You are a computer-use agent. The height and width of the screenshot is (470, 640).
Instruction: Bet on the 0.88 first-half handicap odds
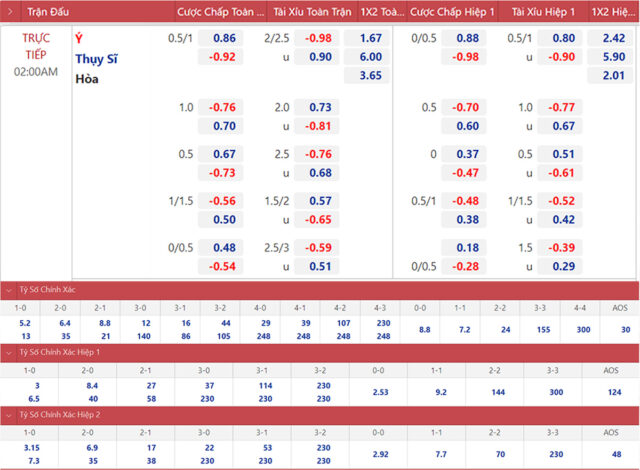click(466, 38)
